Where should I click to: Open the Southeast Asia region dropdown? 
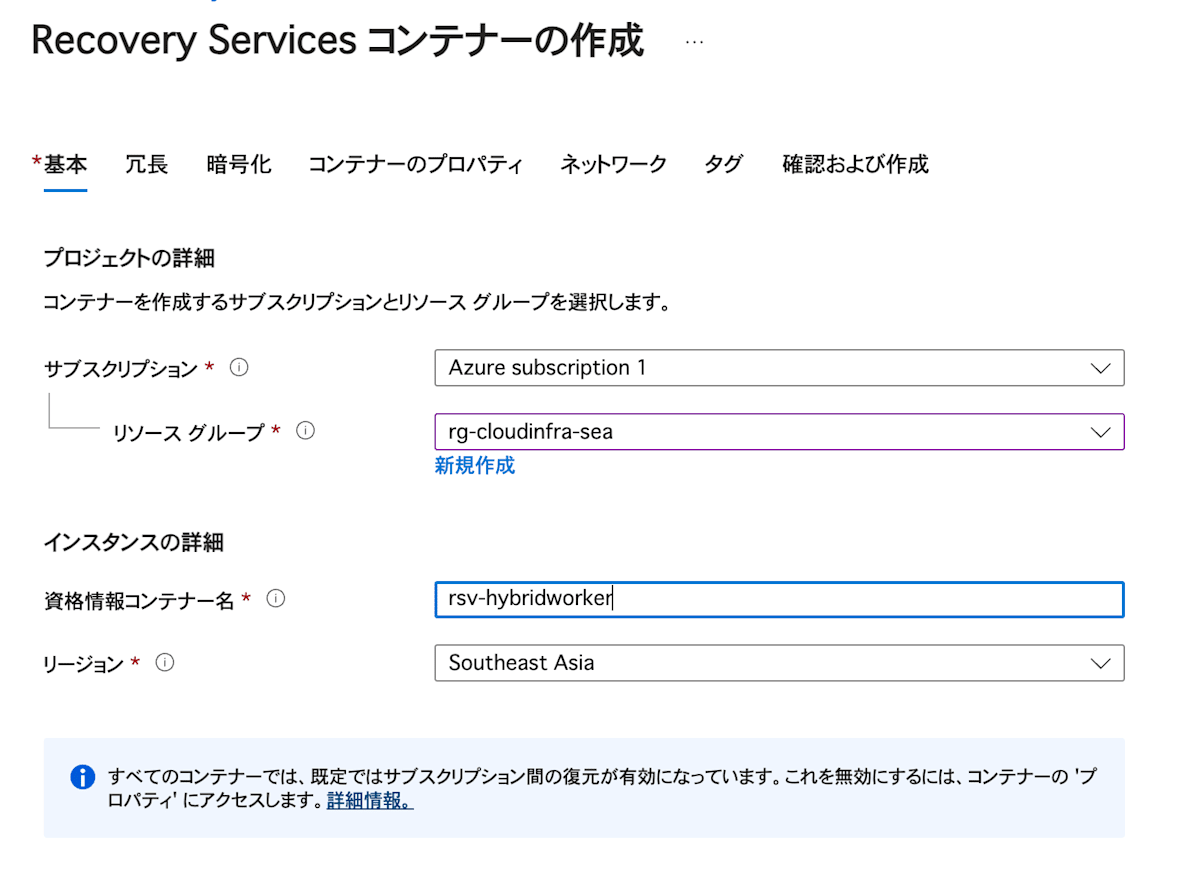point(779,663)
